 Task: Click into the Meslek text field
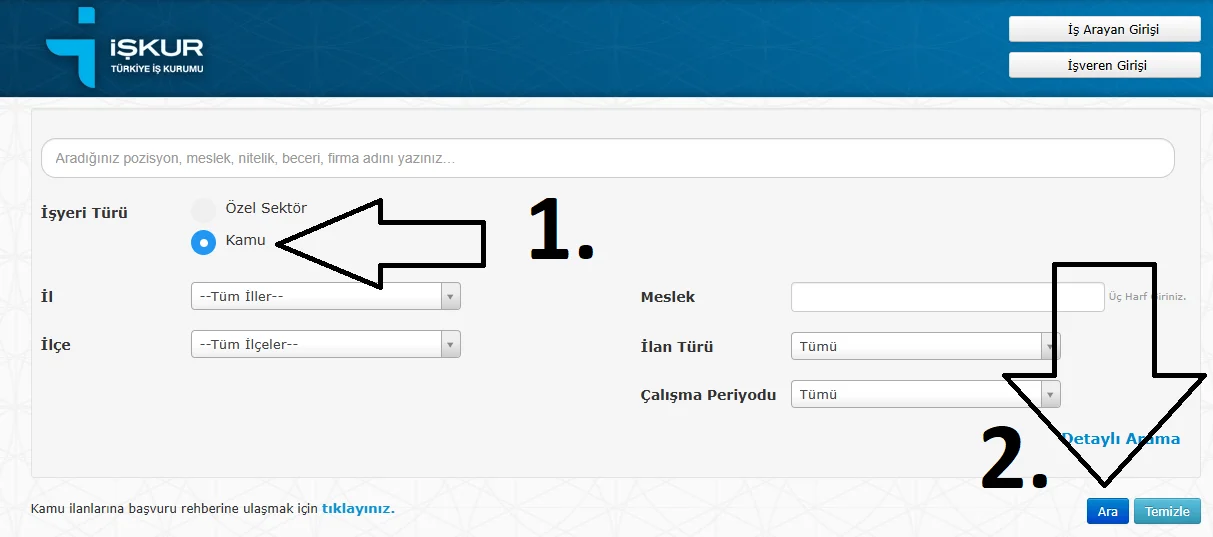[x=946, y=297]
